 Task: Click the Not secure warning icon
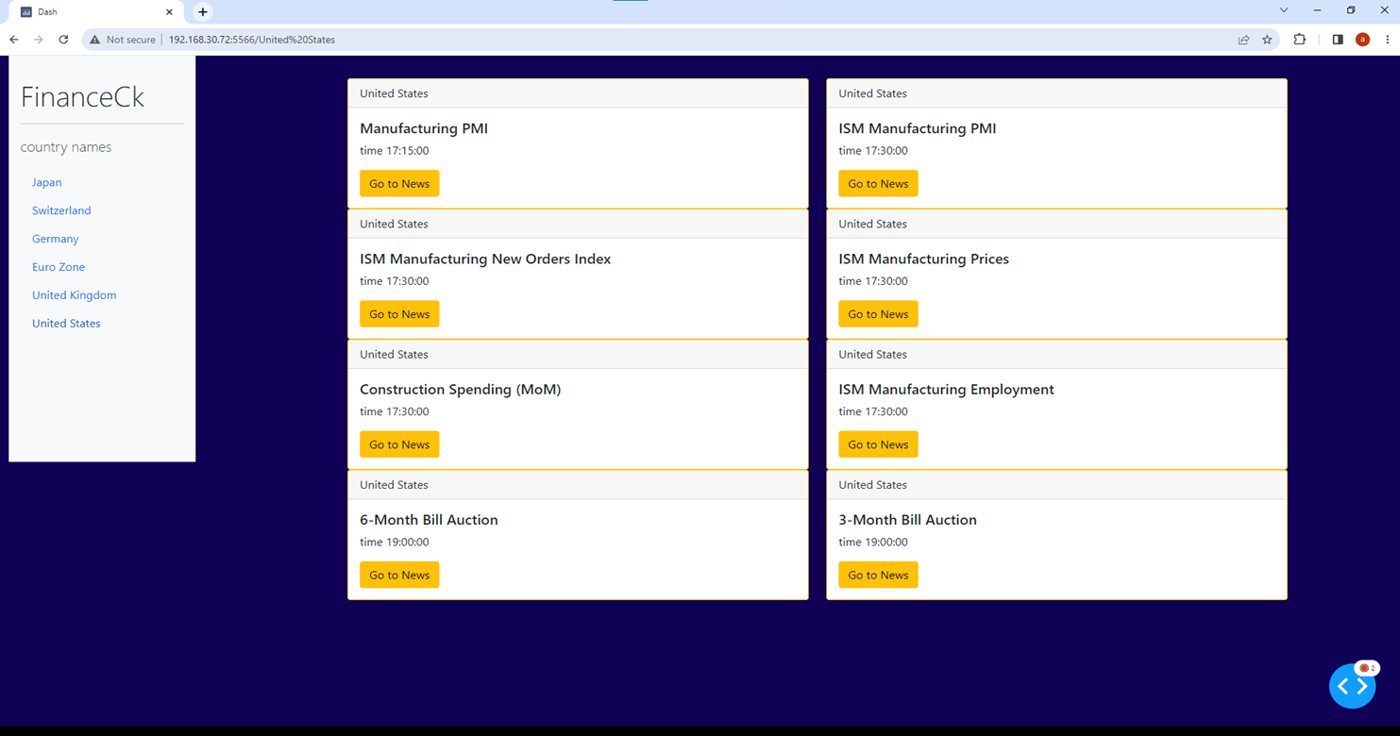click(95, 40)
